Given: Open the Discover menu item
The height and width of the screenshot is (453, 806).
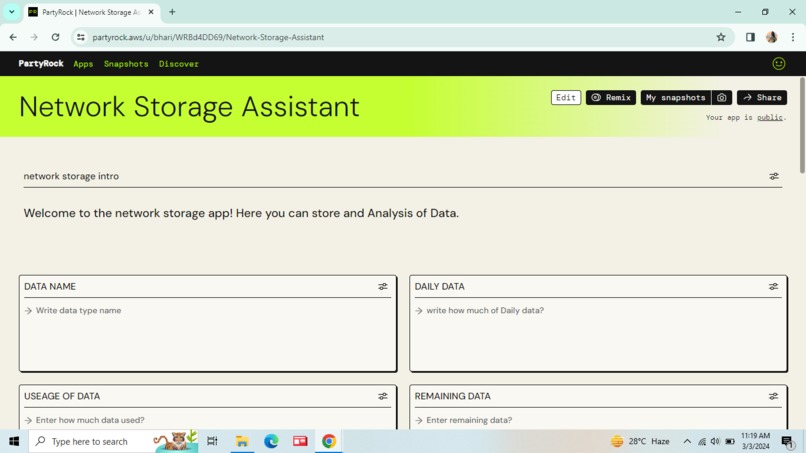Looking at the screenshot, I should [178, 64].
